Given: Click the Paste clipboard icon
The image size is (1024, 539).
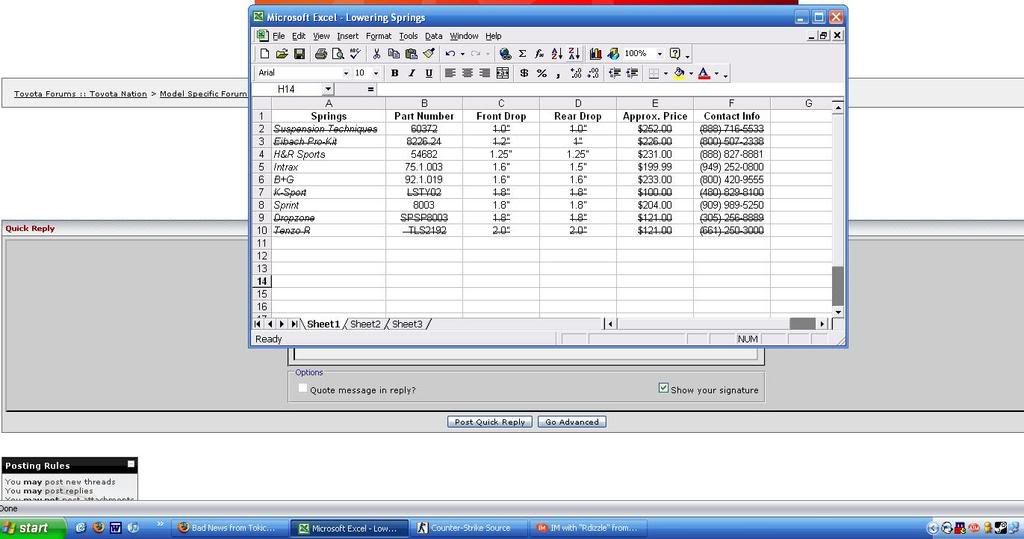Looking at the screenshot, I should click(411, 54).
